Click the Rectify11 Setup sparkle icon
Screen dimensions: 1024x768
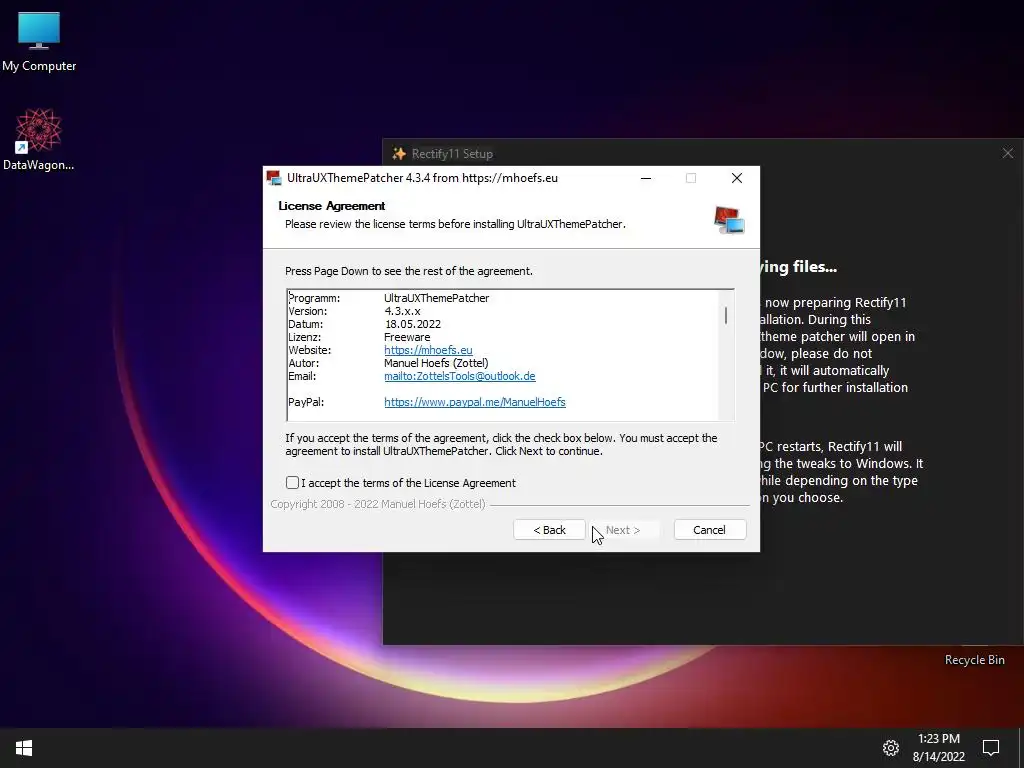coord(398,153)
